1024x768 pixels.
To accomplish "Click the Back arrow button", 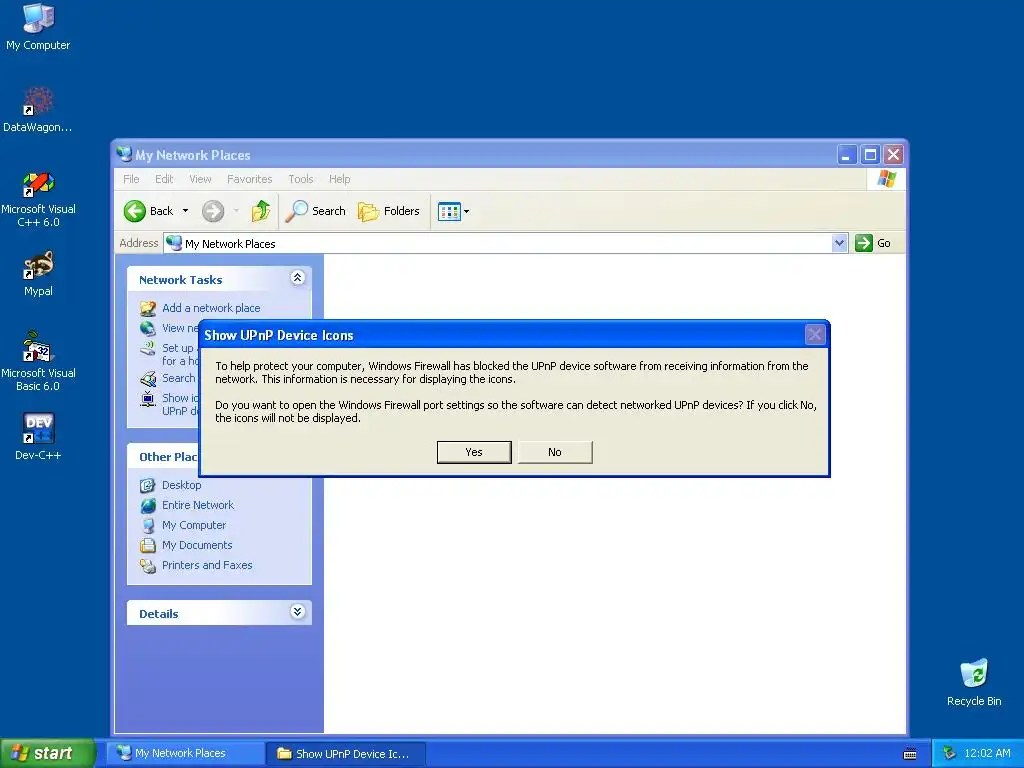I will click(150, 211).
